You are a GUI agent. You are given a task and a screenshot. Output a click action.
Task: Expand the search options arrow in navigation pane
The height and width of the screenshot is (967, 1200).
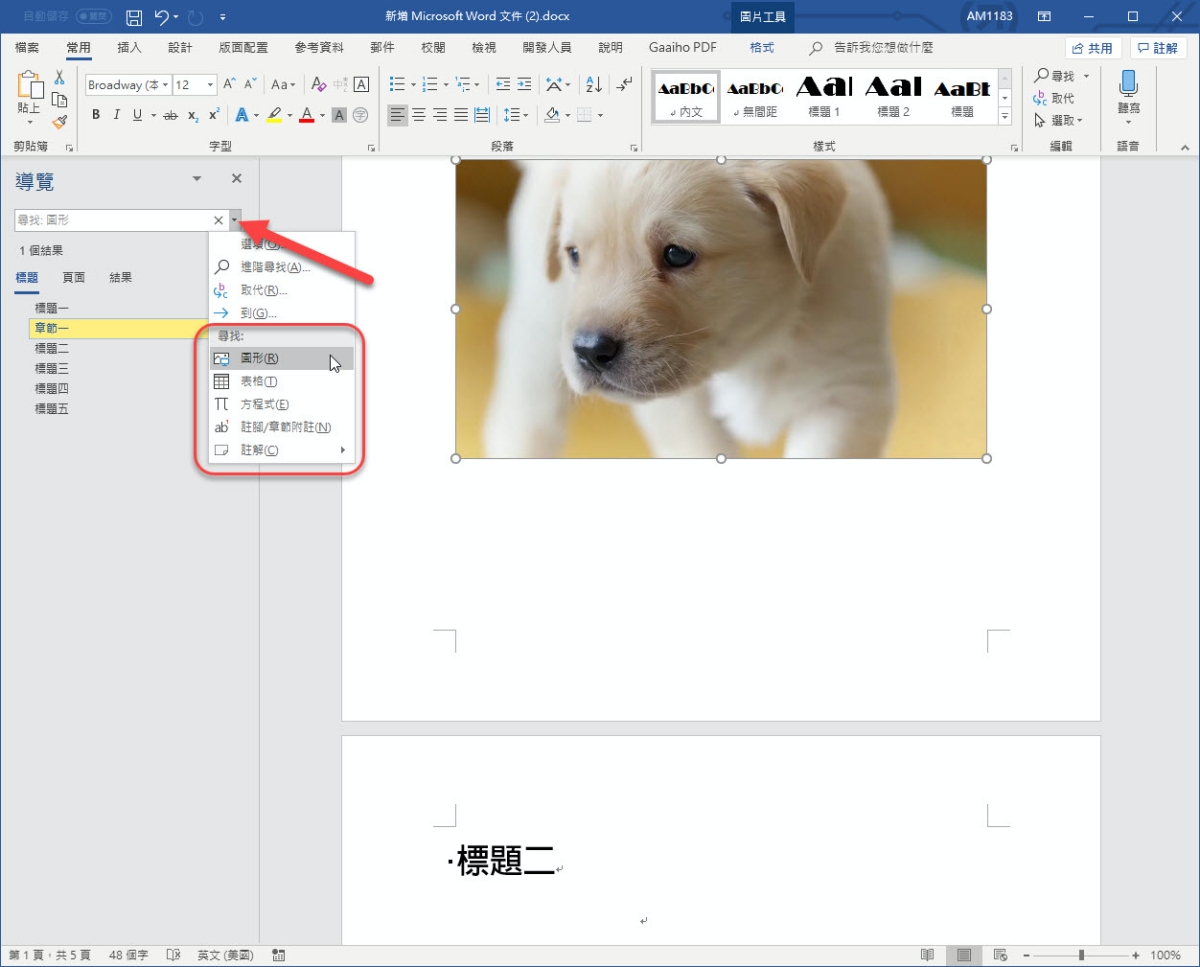(234, 220)
